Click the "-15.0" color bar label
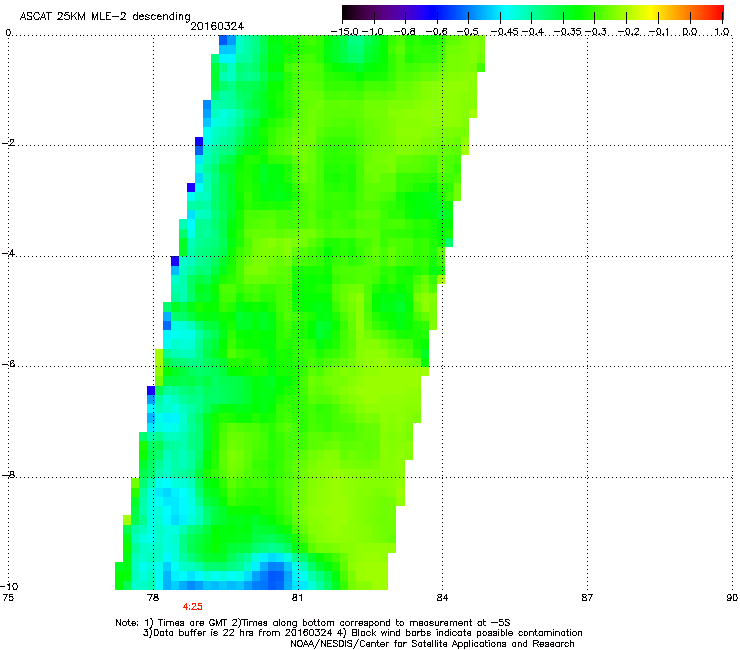This screenshot has height=650, width=740. pos(345,32)
